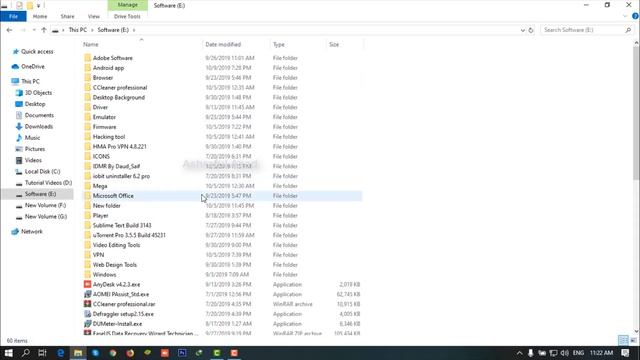This screenshot has height=360, width=640.
Task: Switch to Details view layout
Action: click(x=623, y=340)
